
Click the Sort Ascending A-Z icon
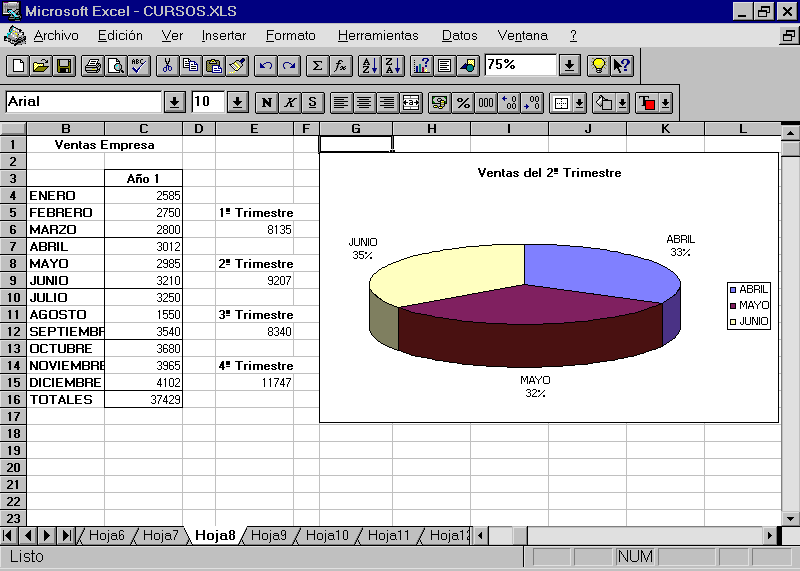tap(369, 66)
